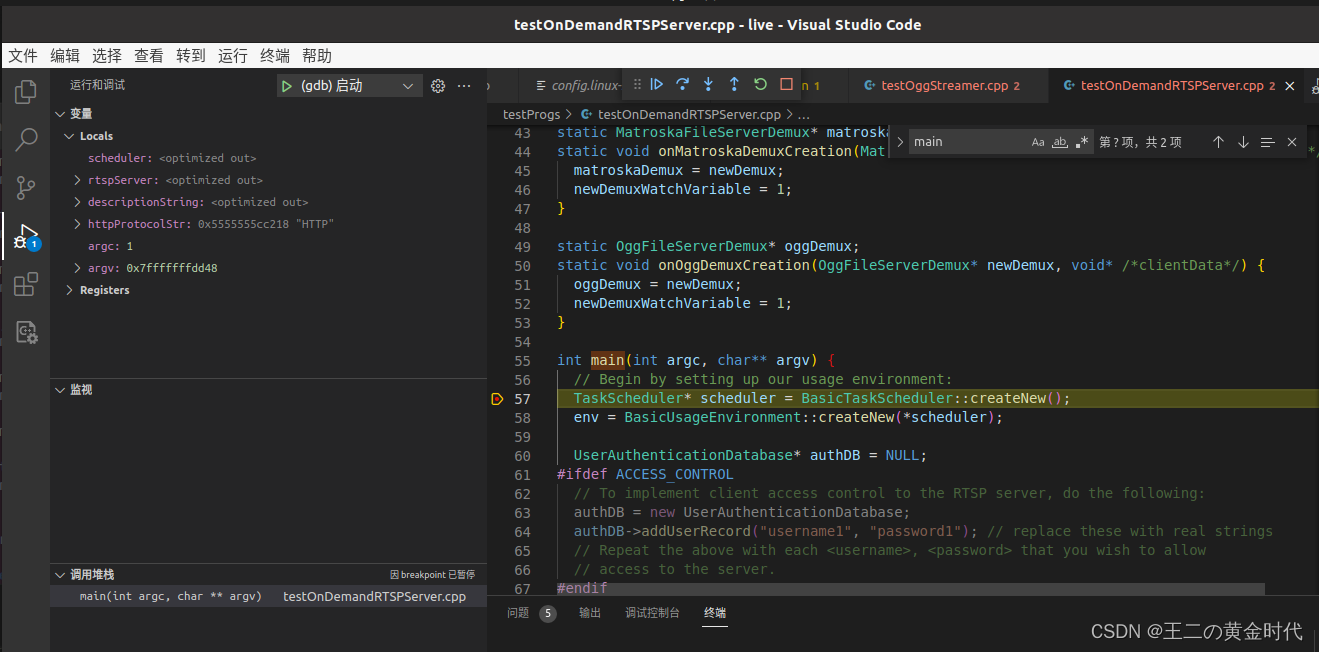Select the argc: 1 variable row

pyautogui.click(x=268, y=246)
